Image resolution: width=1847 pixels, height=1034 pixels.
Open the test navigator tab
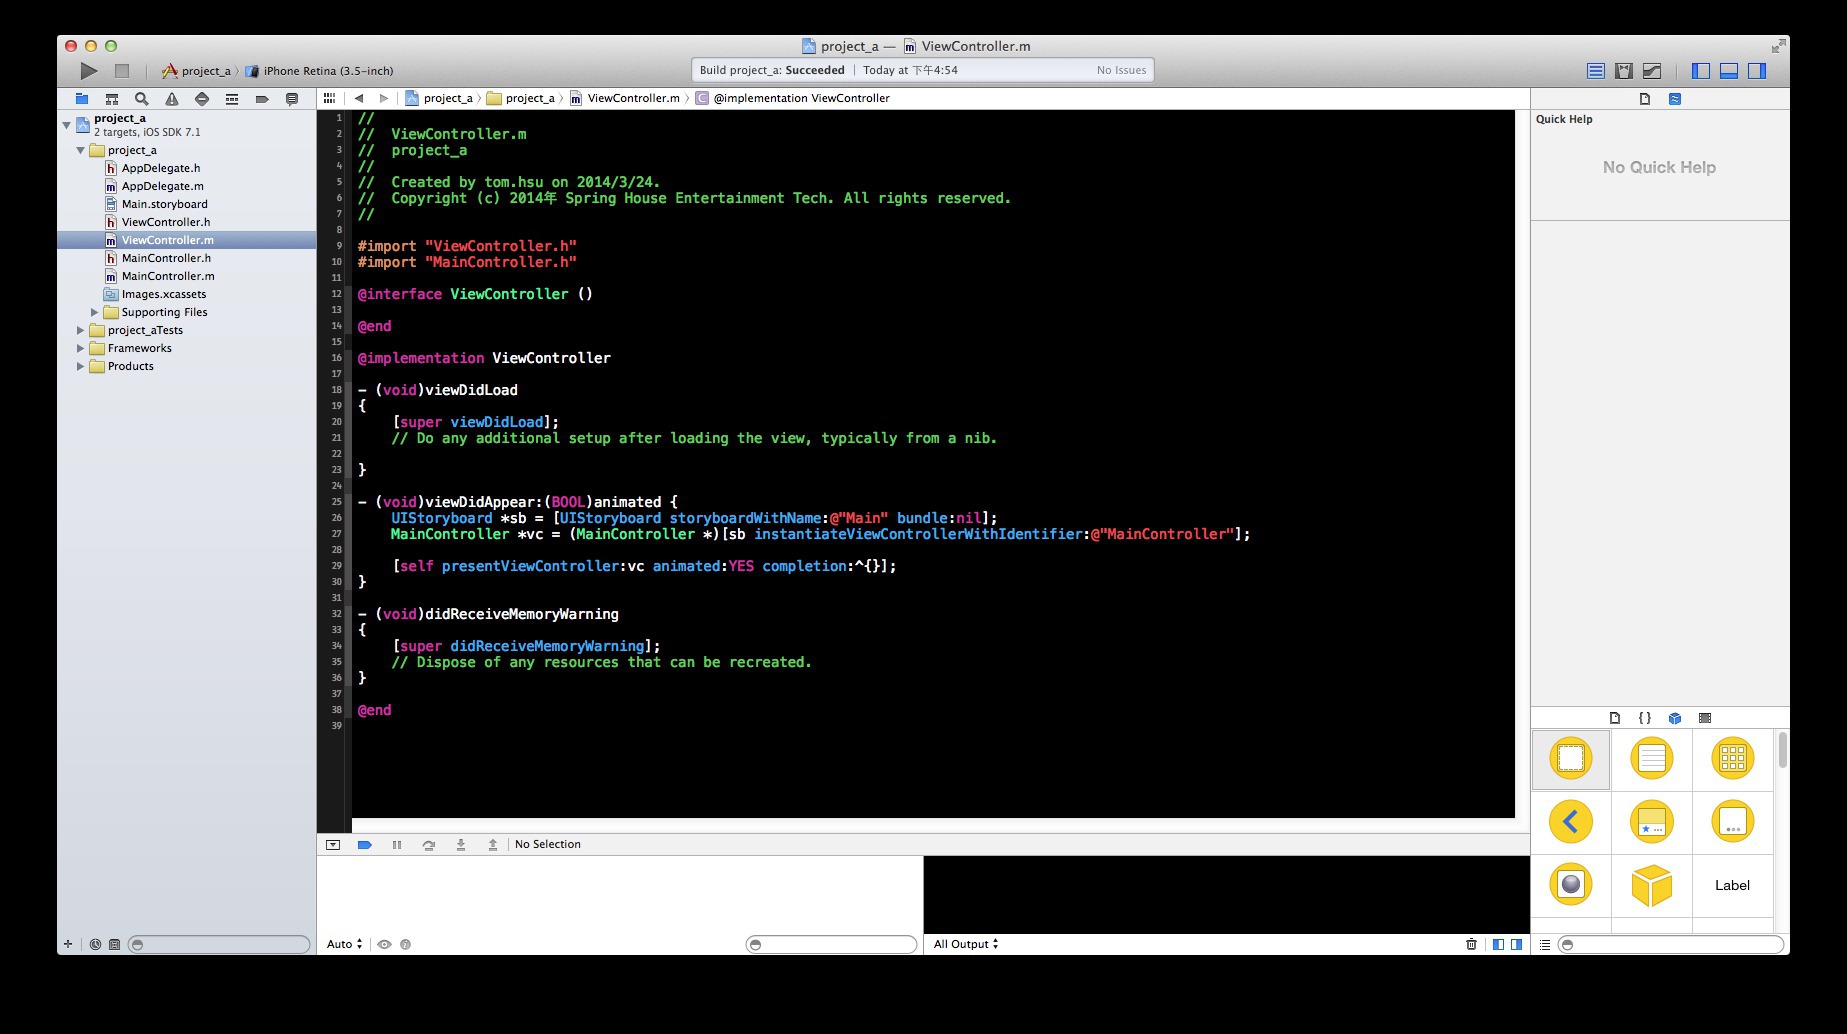(202, 99)
